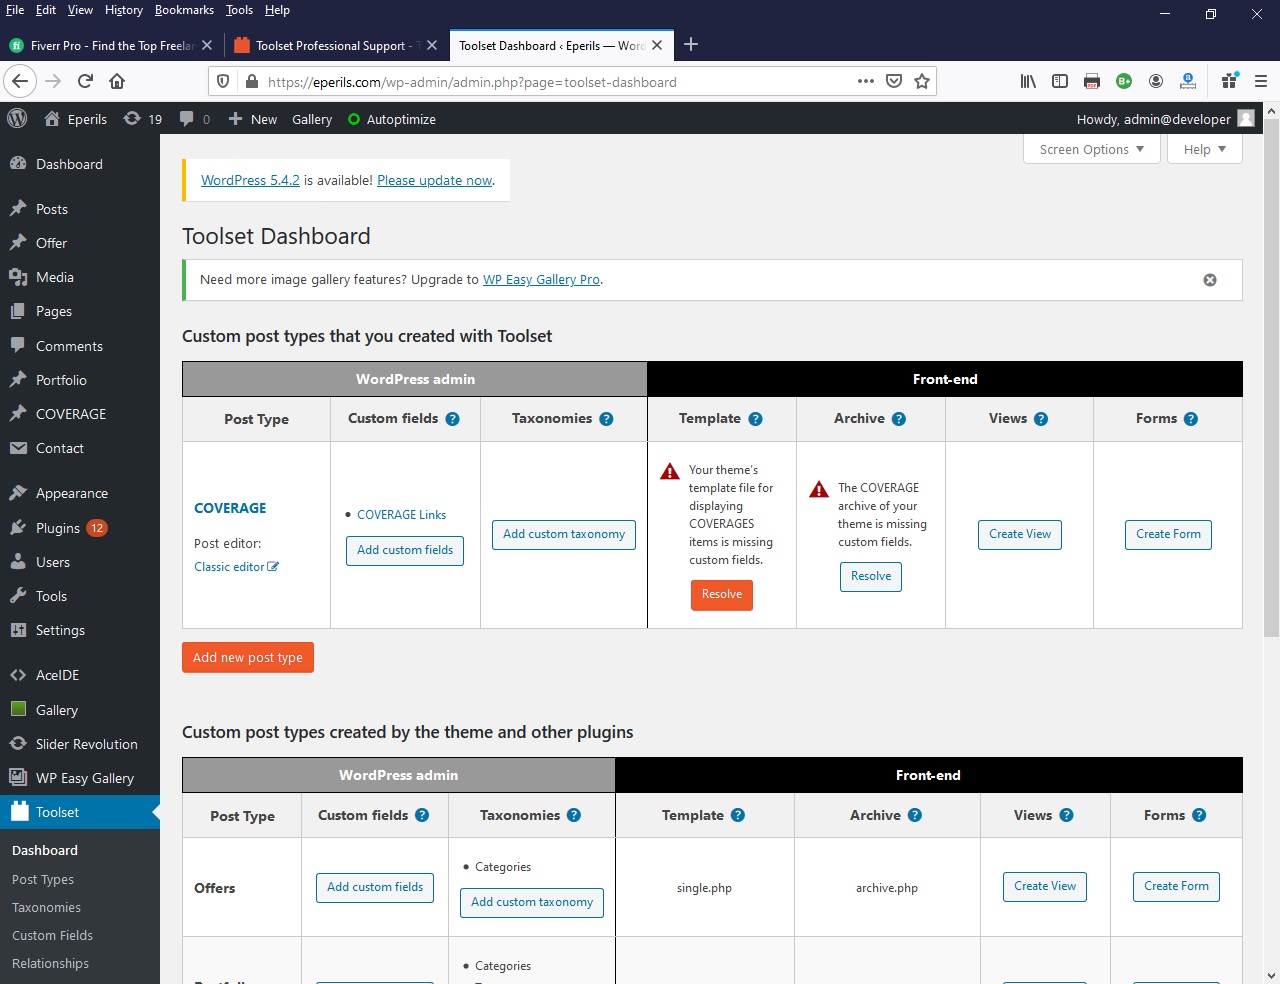Image resolution: width=1280 pixels, height=984 pixels.
Task: Click Create Form in the Offers row
Action: click(1176, 887)
